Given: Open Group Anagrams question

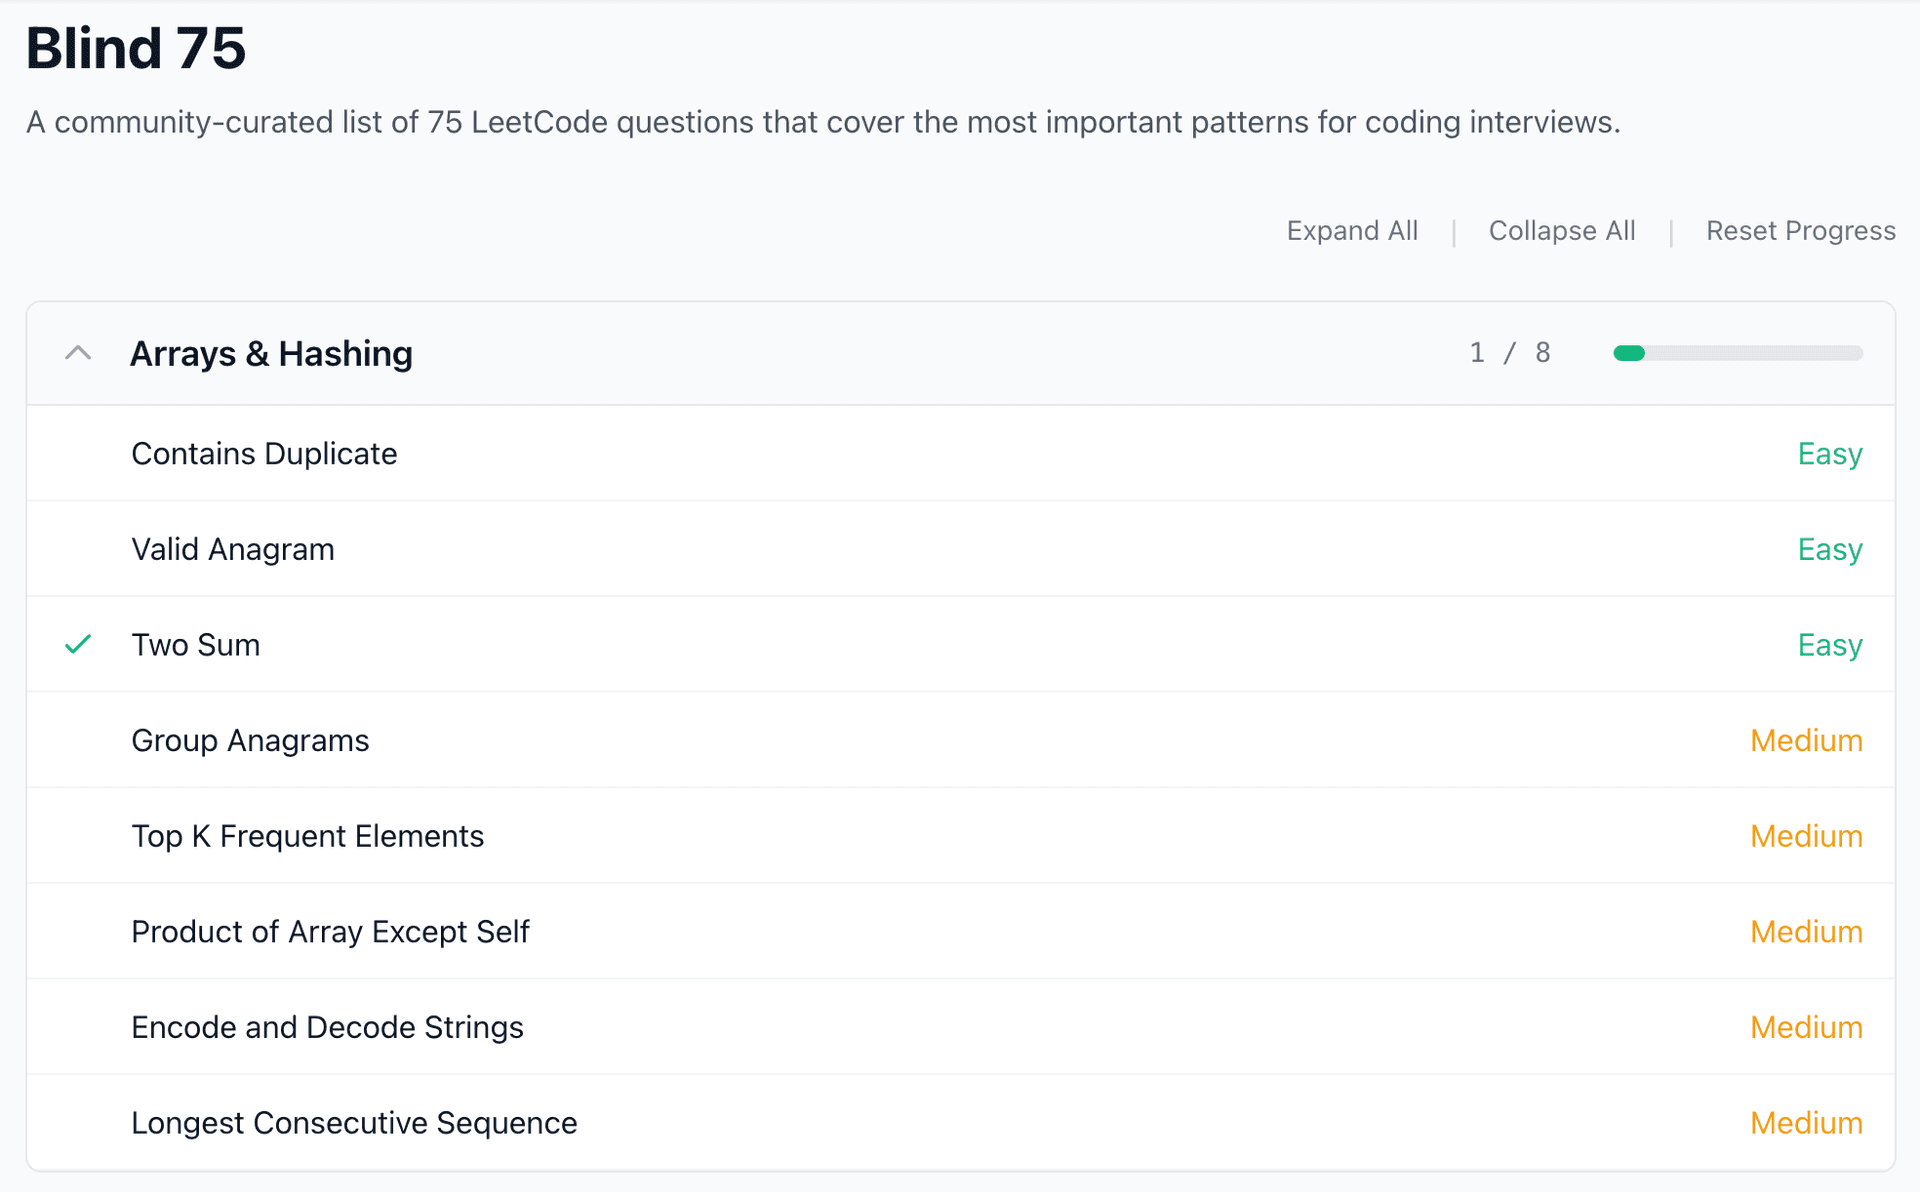Looking at the screenshot, I should coord(250,741).
